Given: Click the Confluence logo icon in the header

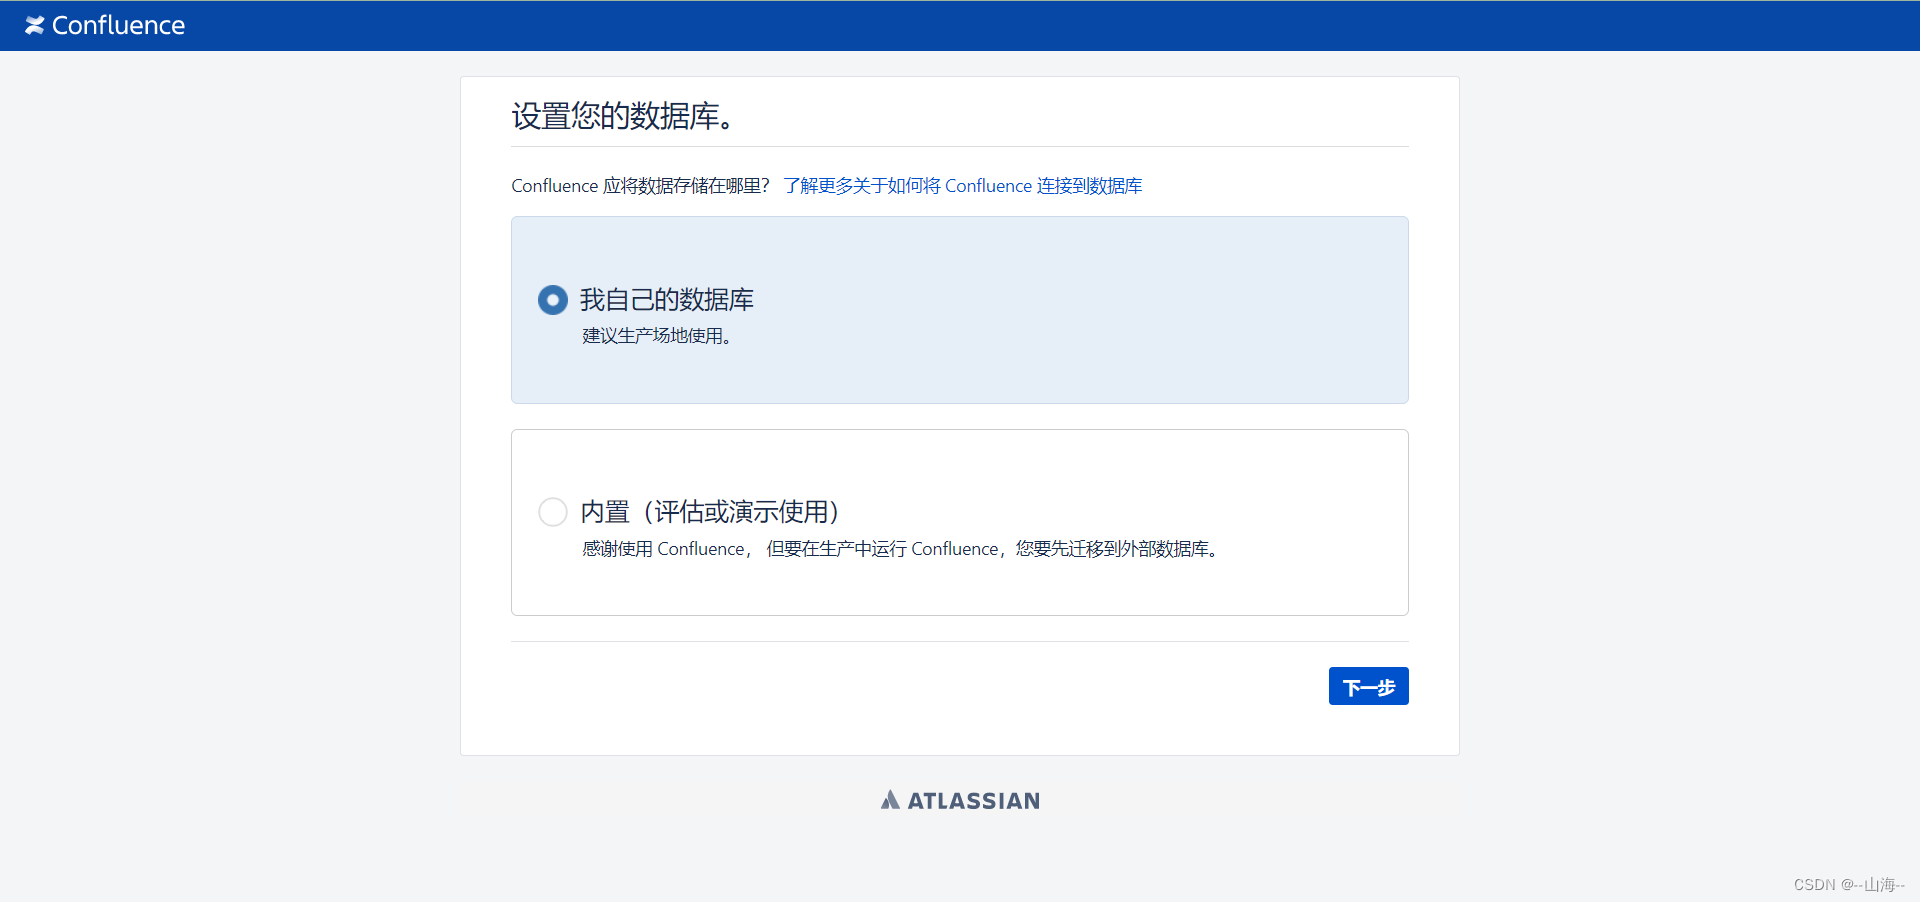Looking at the screenshot, I should pyautogui.click(x=36, y=25).
